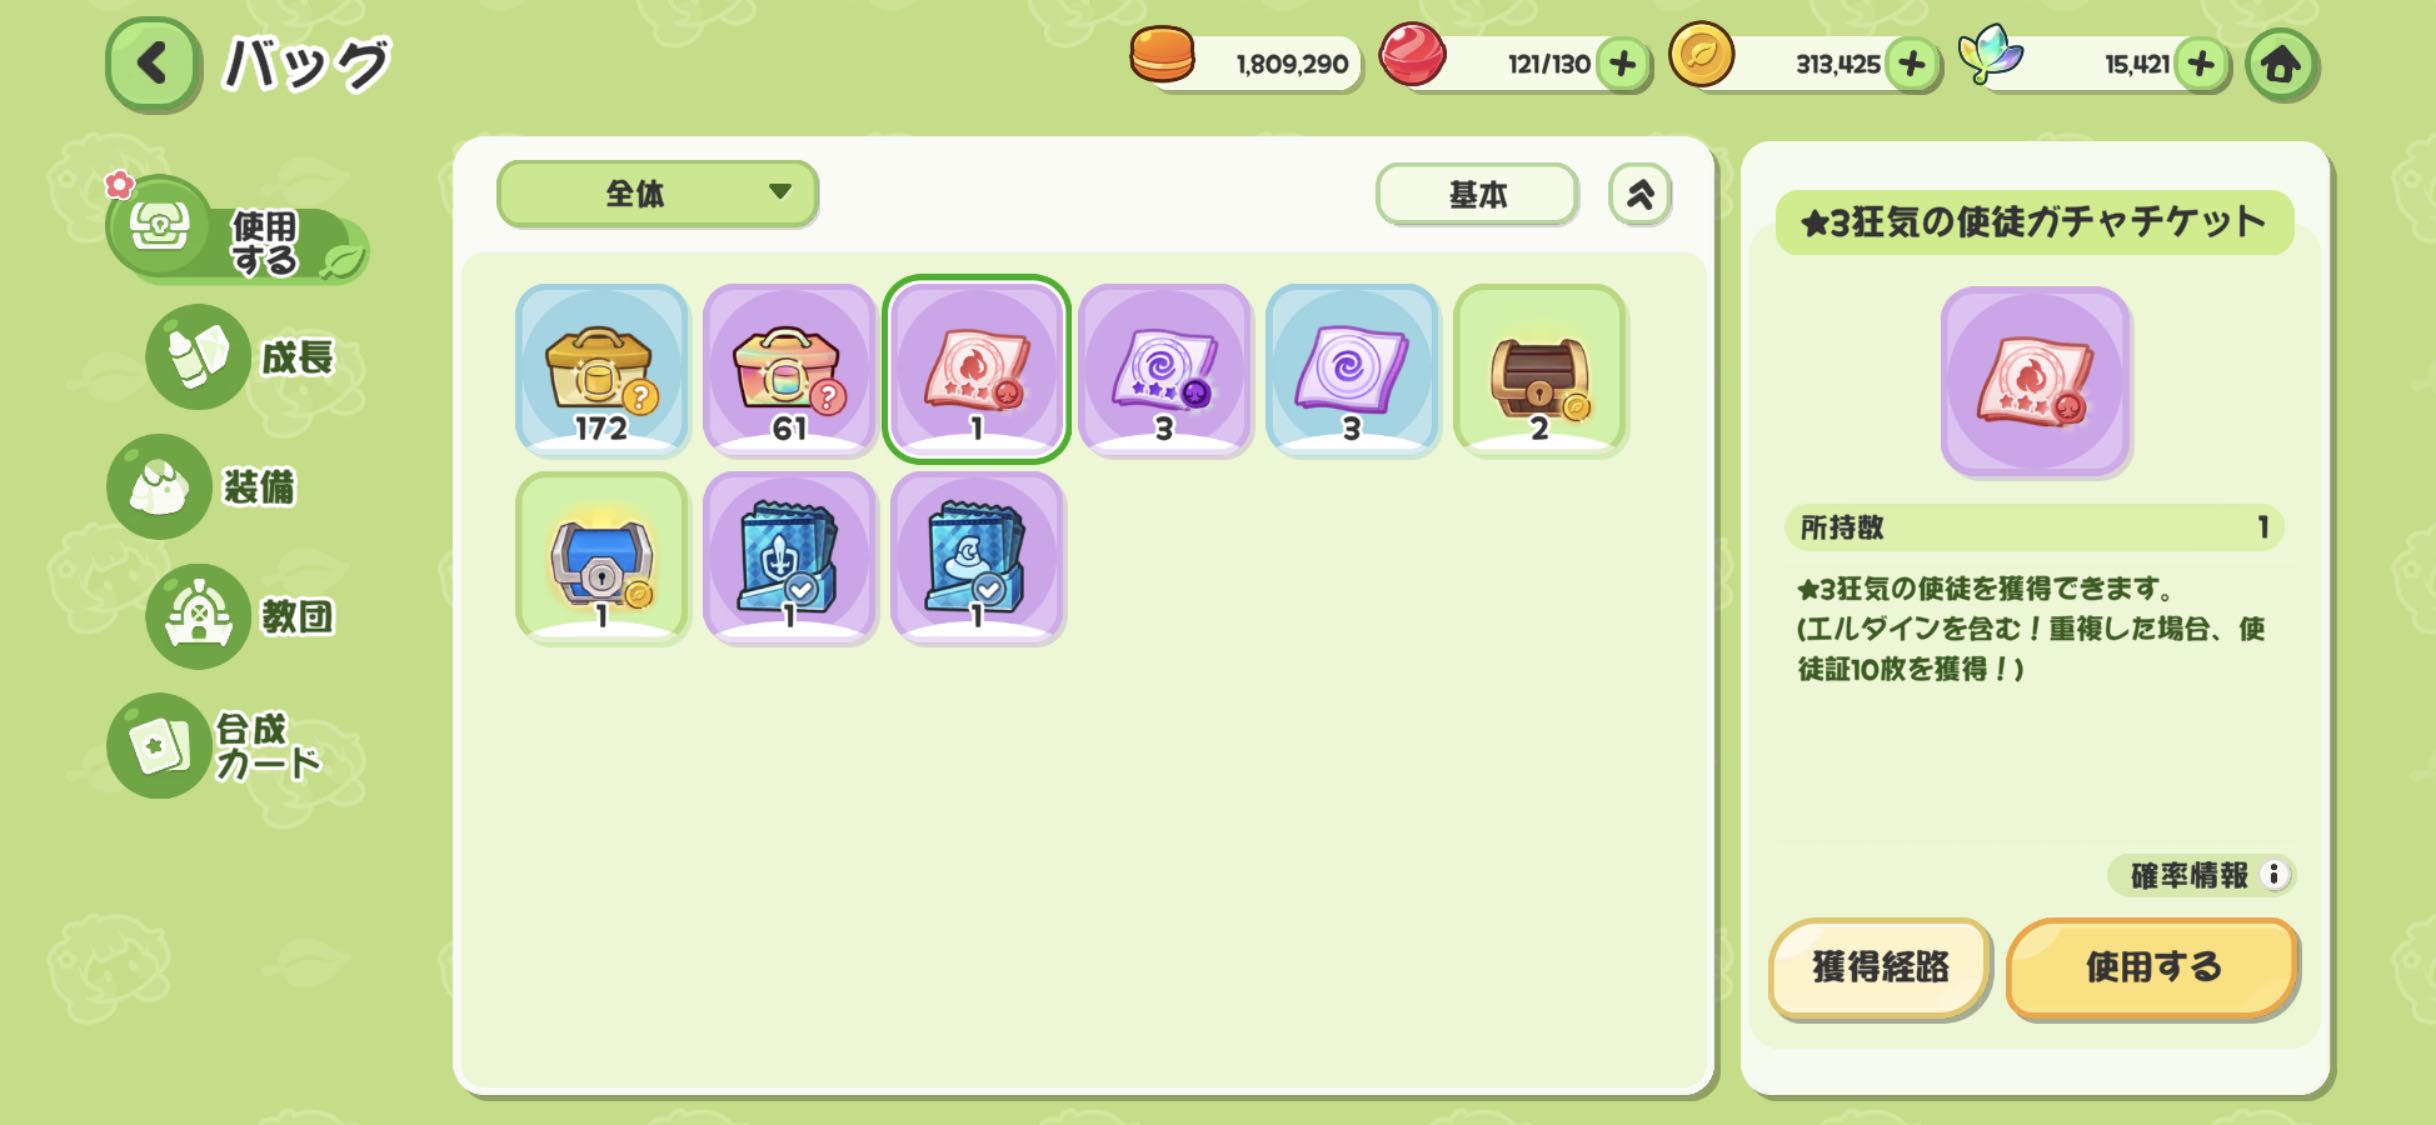The height and width of the screenshot is (1125, 2436).
Task: Select the brown treasure chest item
Action: (x=1539, y=369)
